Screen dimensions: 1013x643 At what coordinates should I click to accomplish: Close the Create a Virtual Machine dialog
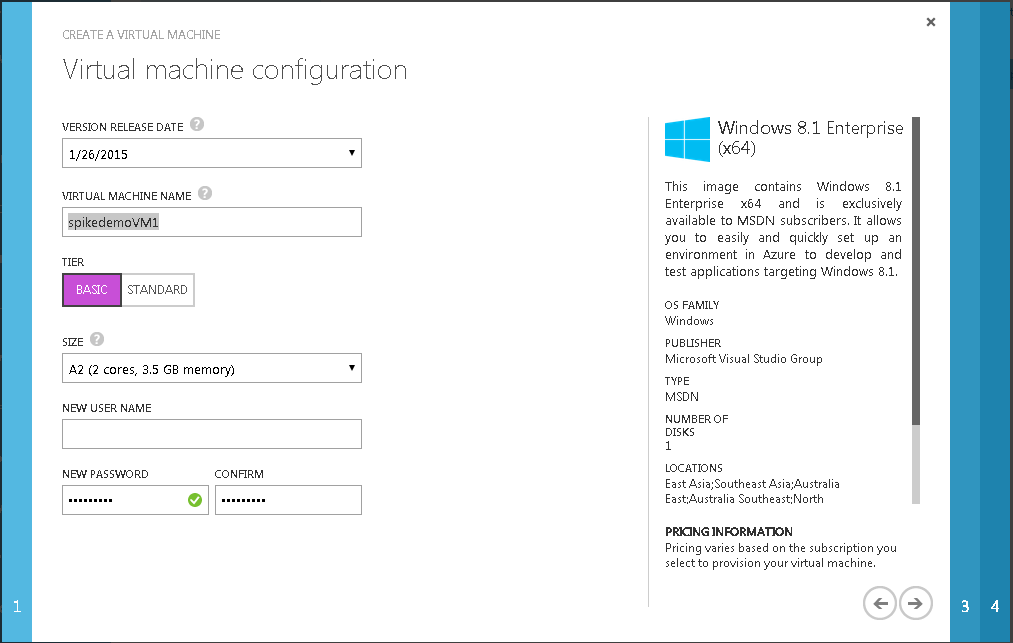point(930,22)
